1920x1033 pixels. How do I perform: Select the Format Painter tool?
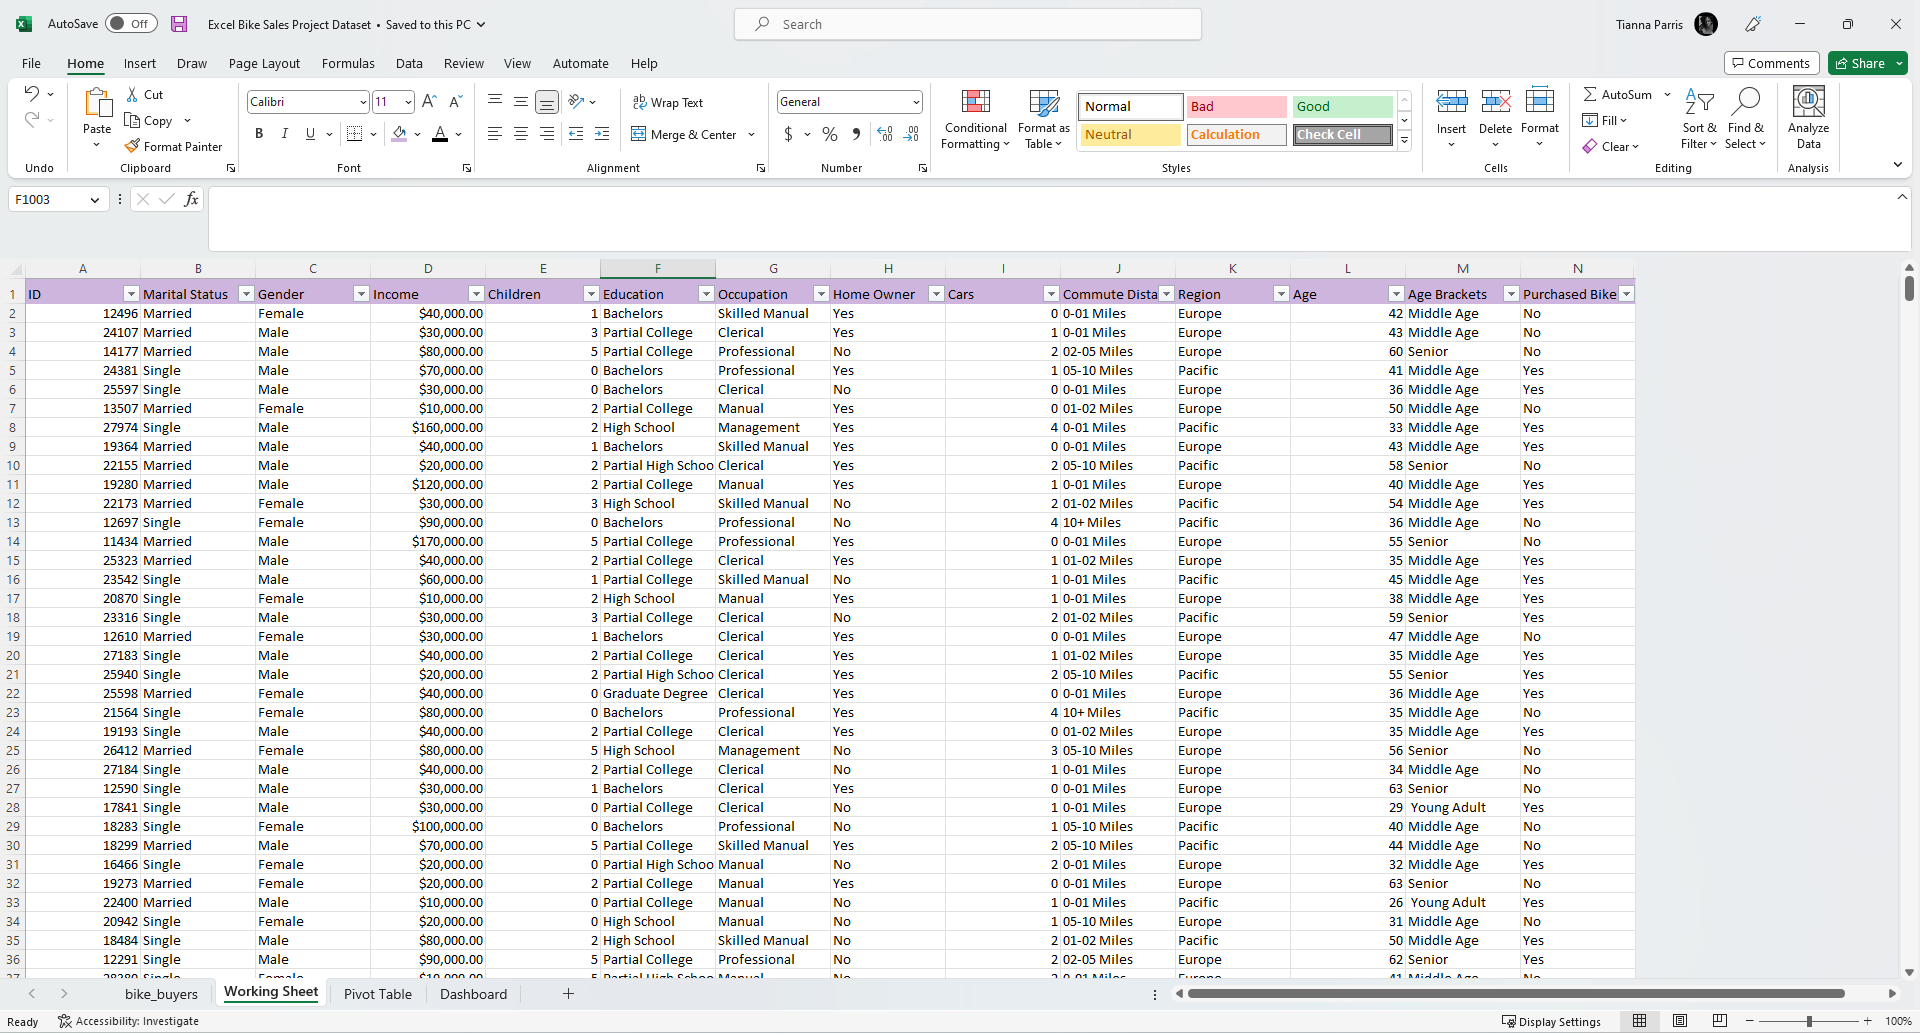175,146
